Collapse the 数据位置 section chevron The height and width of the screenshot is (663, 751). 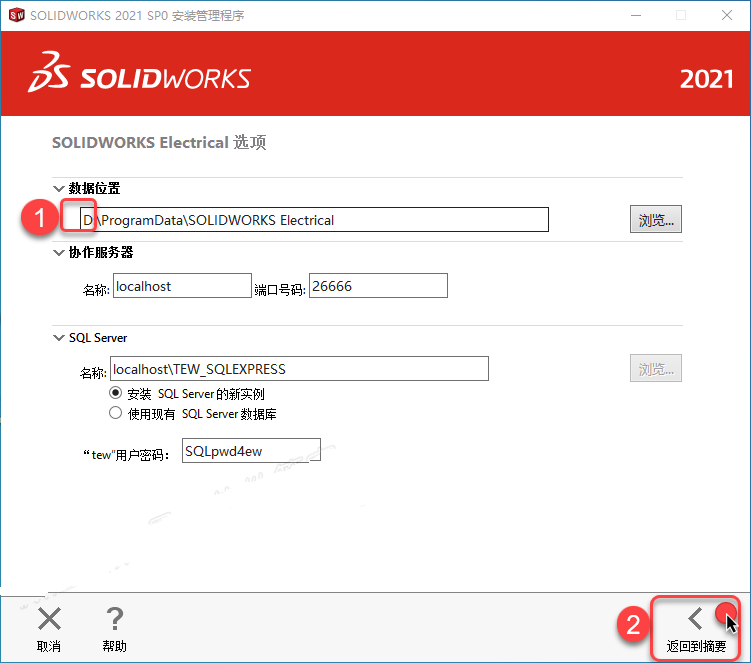(58, 188)
